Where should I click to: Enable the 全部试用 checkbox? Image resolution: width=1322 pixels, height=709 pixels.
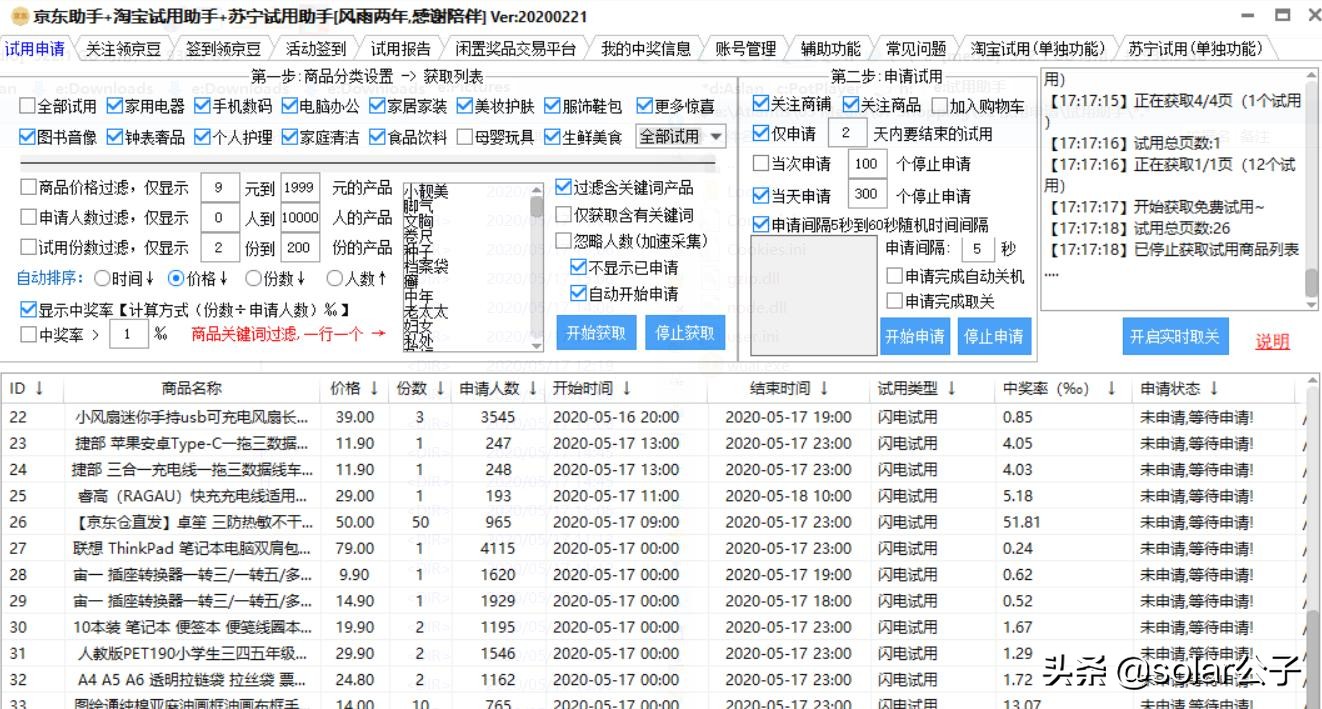[x=28, y=106]
